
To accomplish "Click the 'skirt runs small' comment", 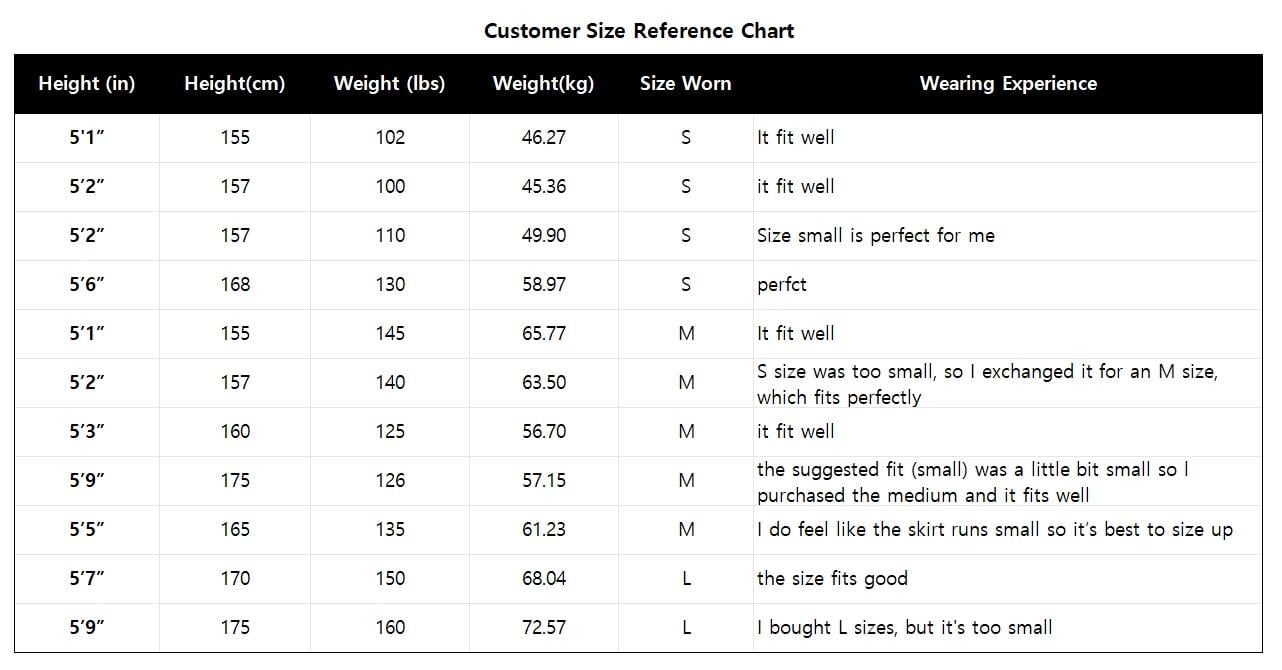I will point(995,530).
